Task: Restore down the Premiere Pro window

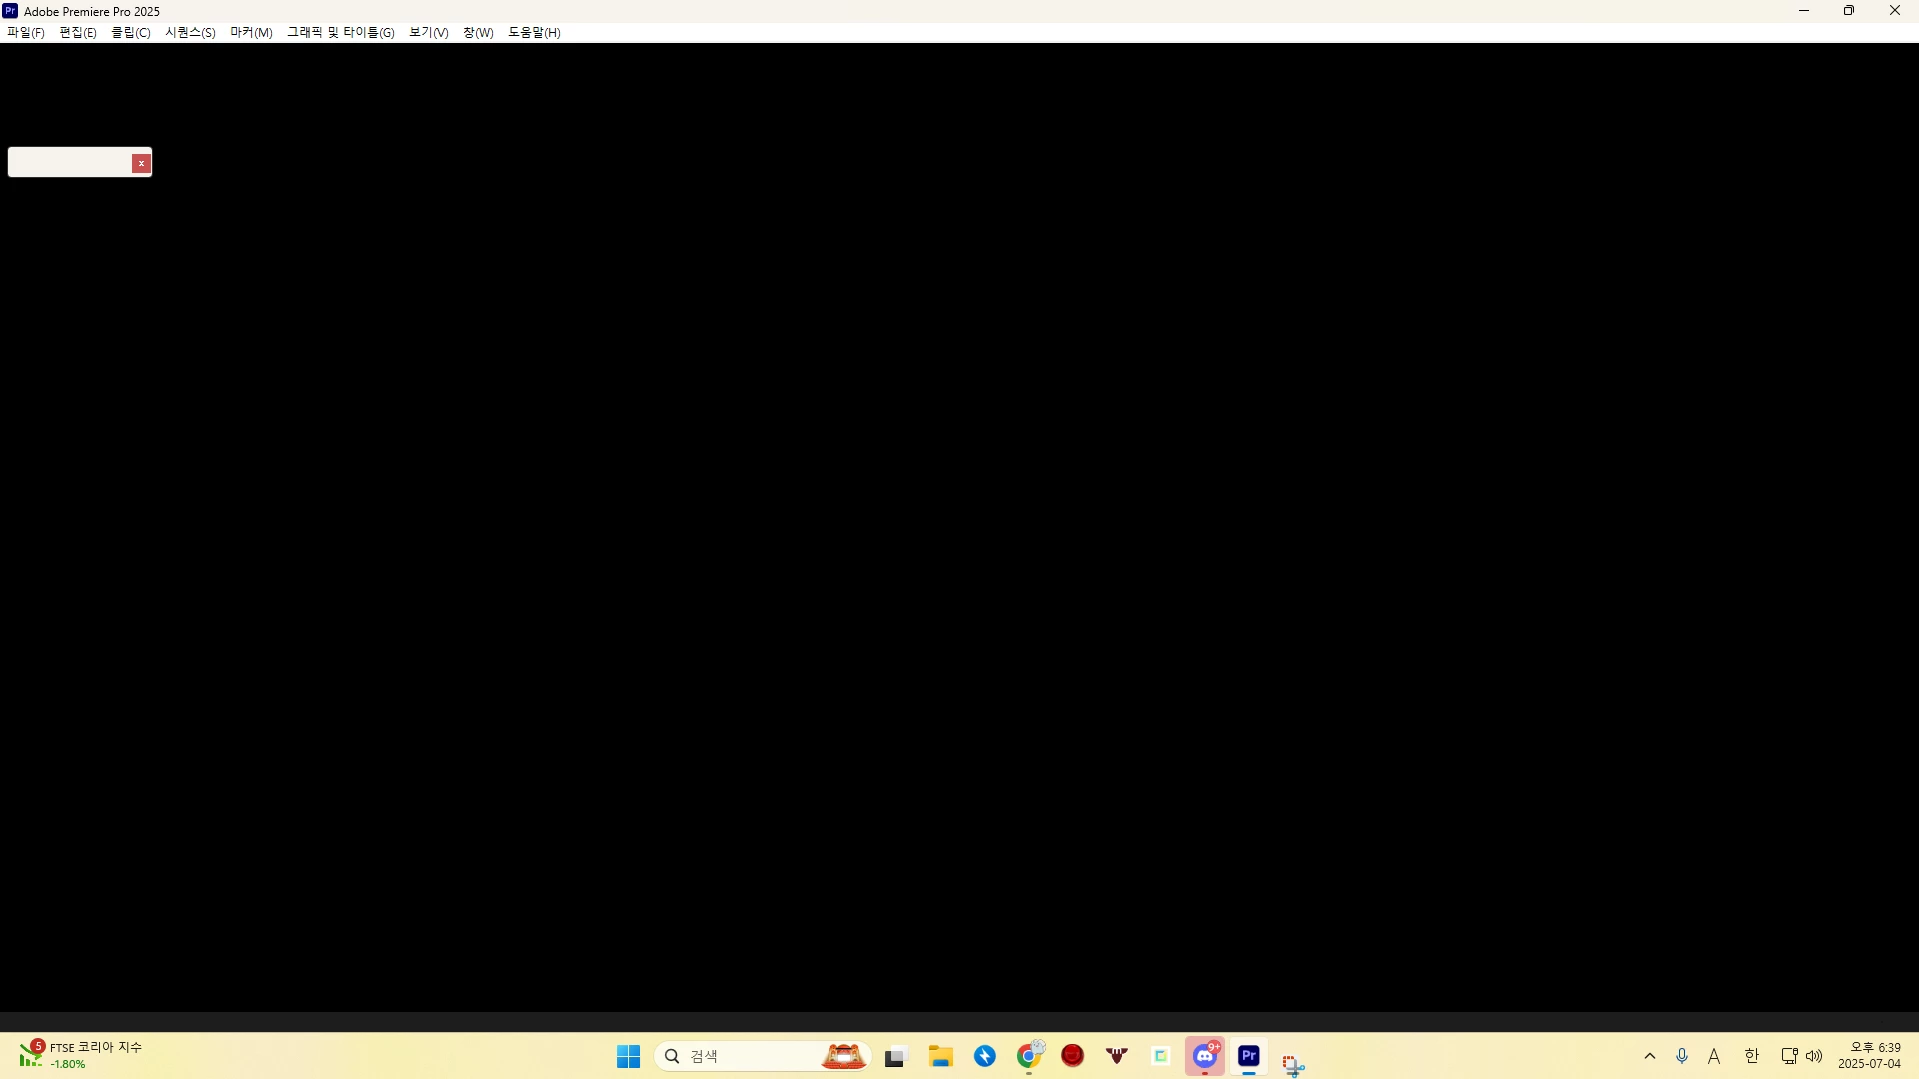Action: click(x=1849, y=11)
